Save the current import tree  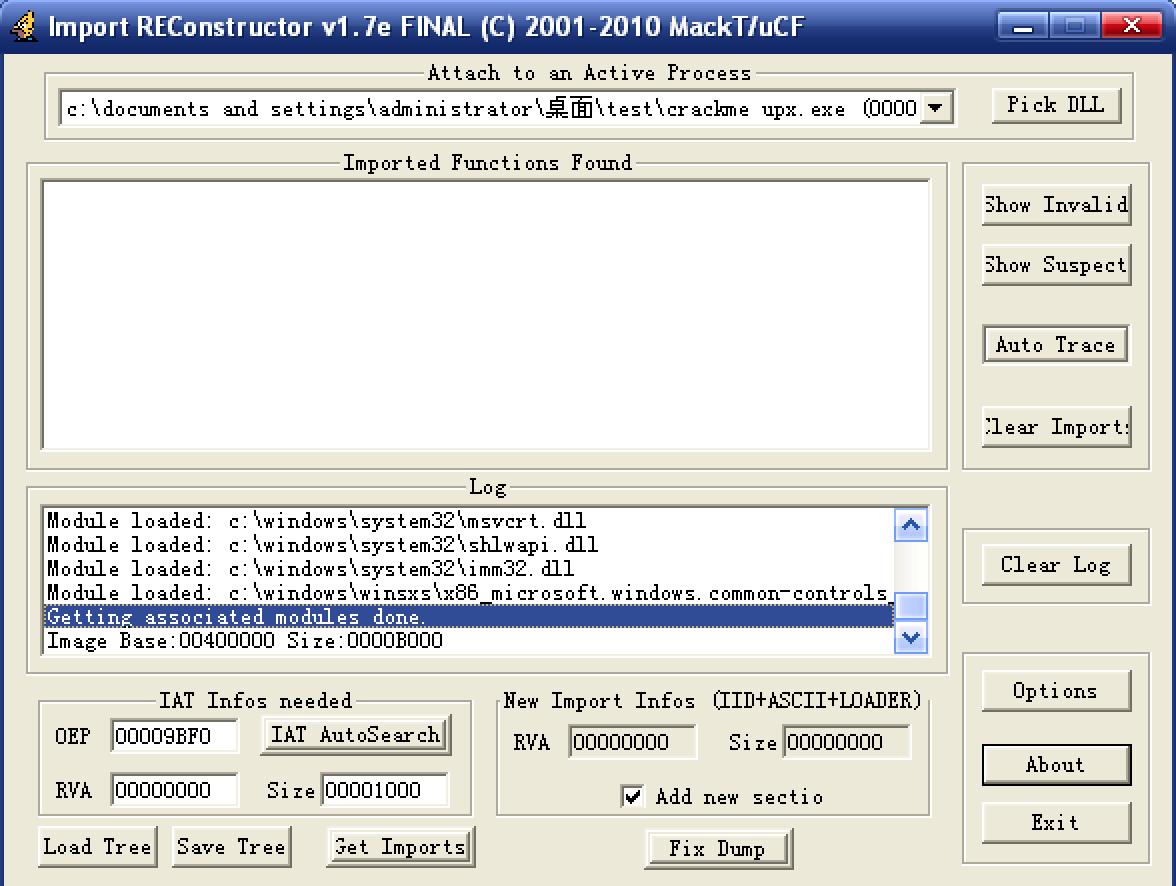pos(231,847)
